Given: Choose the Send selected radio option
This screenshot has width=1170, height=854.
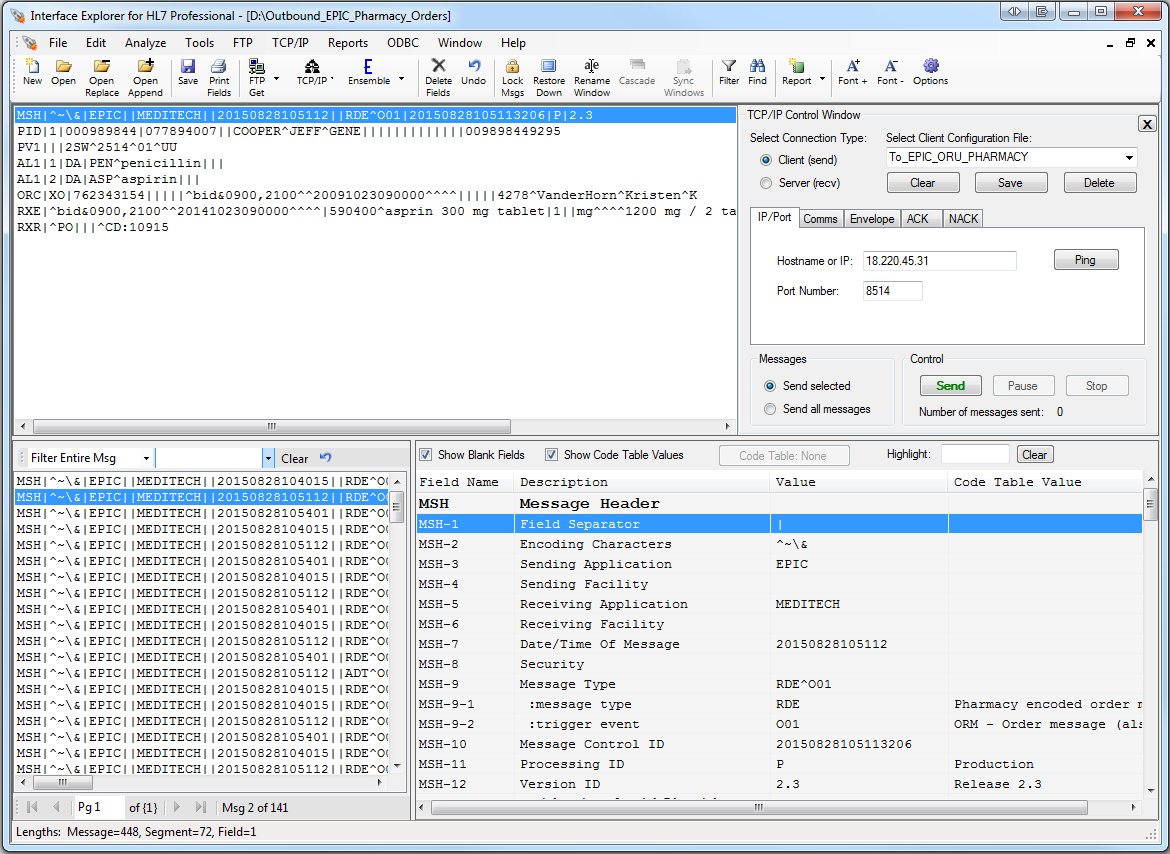Looking at the screenshot, I should point(770,386).
